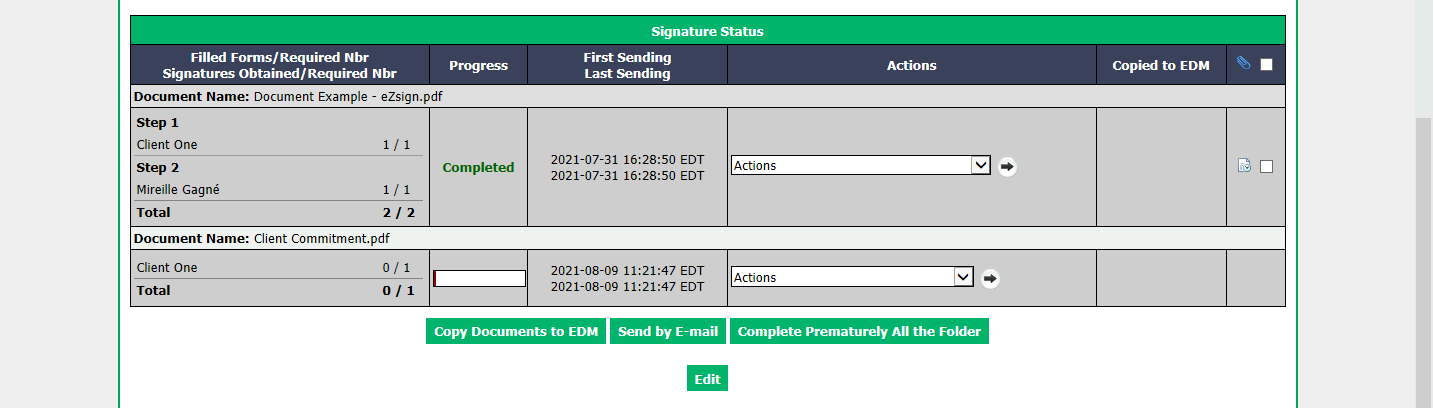The image size is (1434, 408).
Task: Click the paperclip attachment icon in header
Action: click(x=1243, y=64)
